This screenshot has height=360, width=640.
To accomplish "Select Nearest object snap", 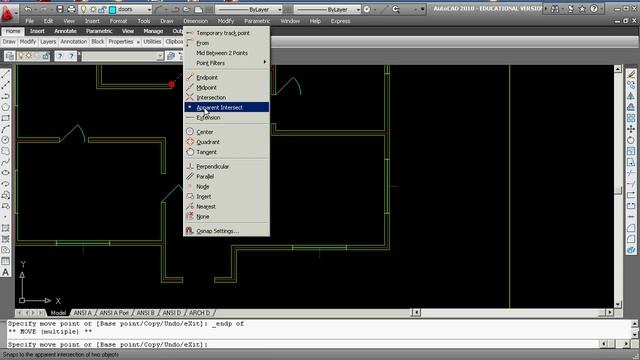I will pos(227,207).
